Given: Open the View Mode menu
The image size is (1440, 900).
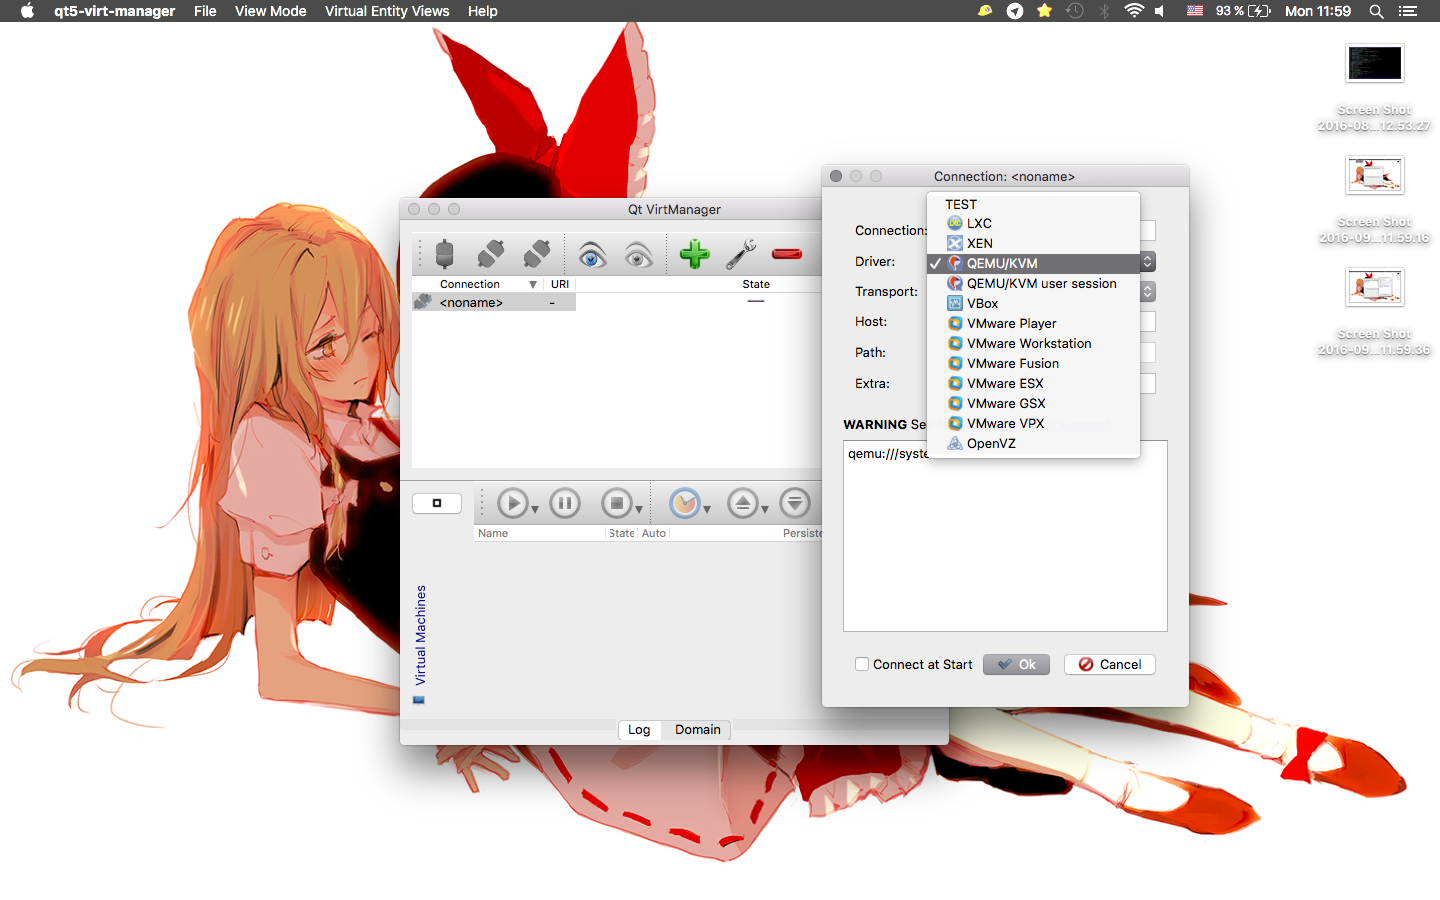Looking at the screenshot, I should click(x=270, y=11).
